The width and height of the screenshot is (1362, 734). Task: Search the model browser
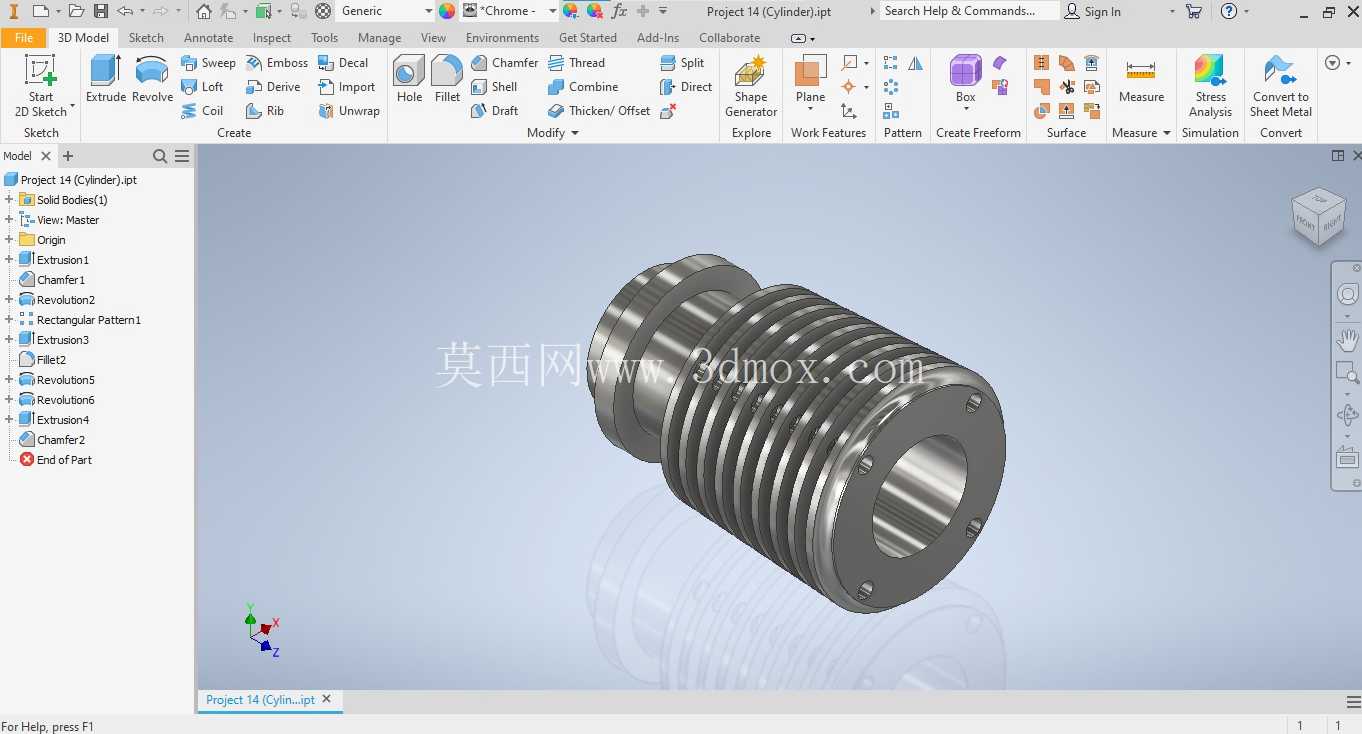[160, 156]
